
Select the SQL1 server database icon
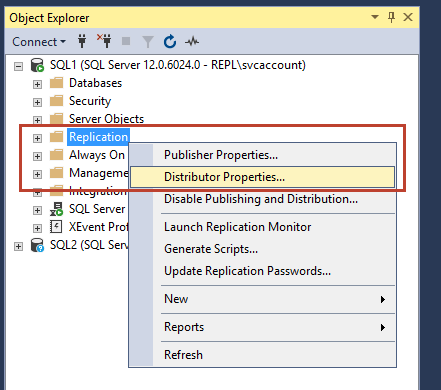point(37,65)
